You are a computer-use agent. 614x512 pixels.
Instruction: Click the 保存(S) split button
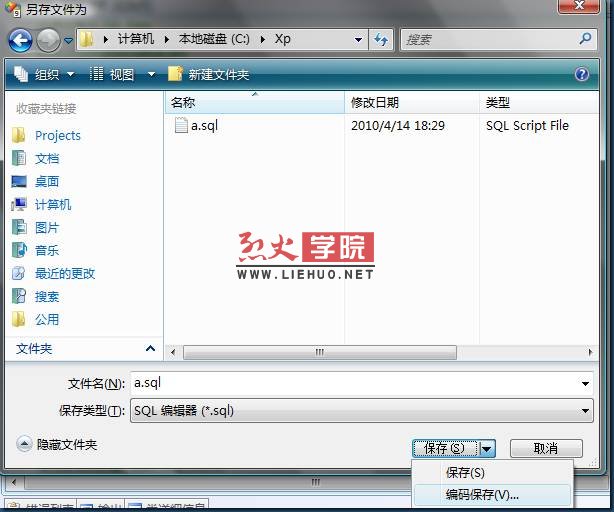click(445, 448)
